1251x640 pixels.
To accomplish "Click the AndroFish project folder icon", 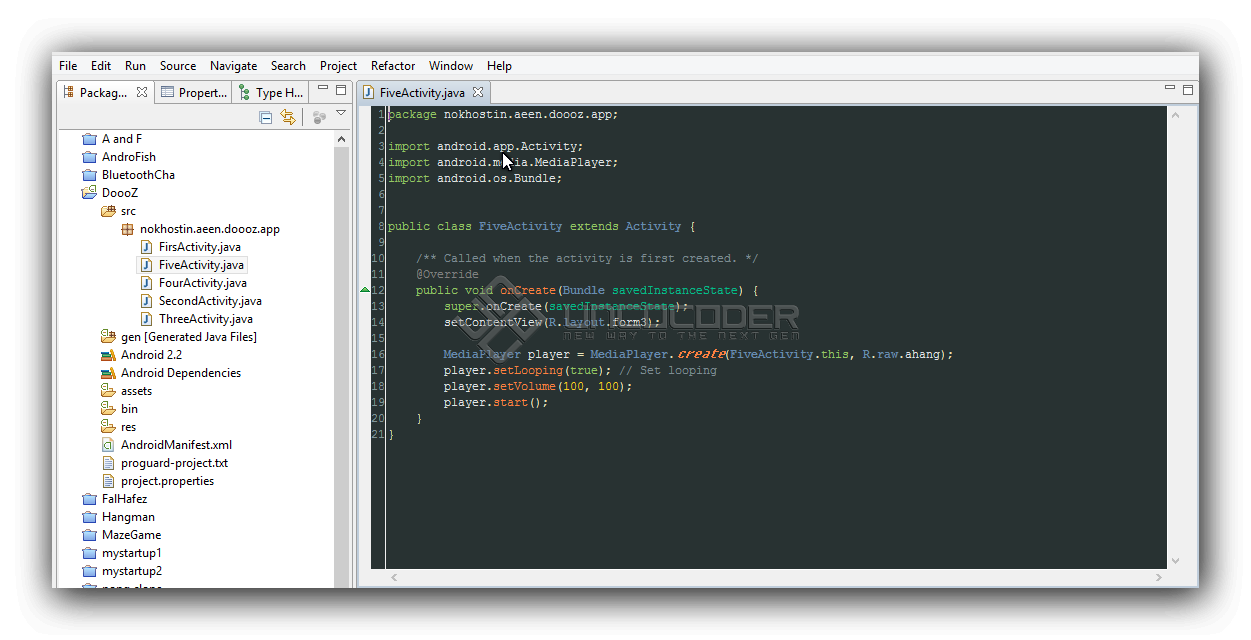I will coord(89,157).
